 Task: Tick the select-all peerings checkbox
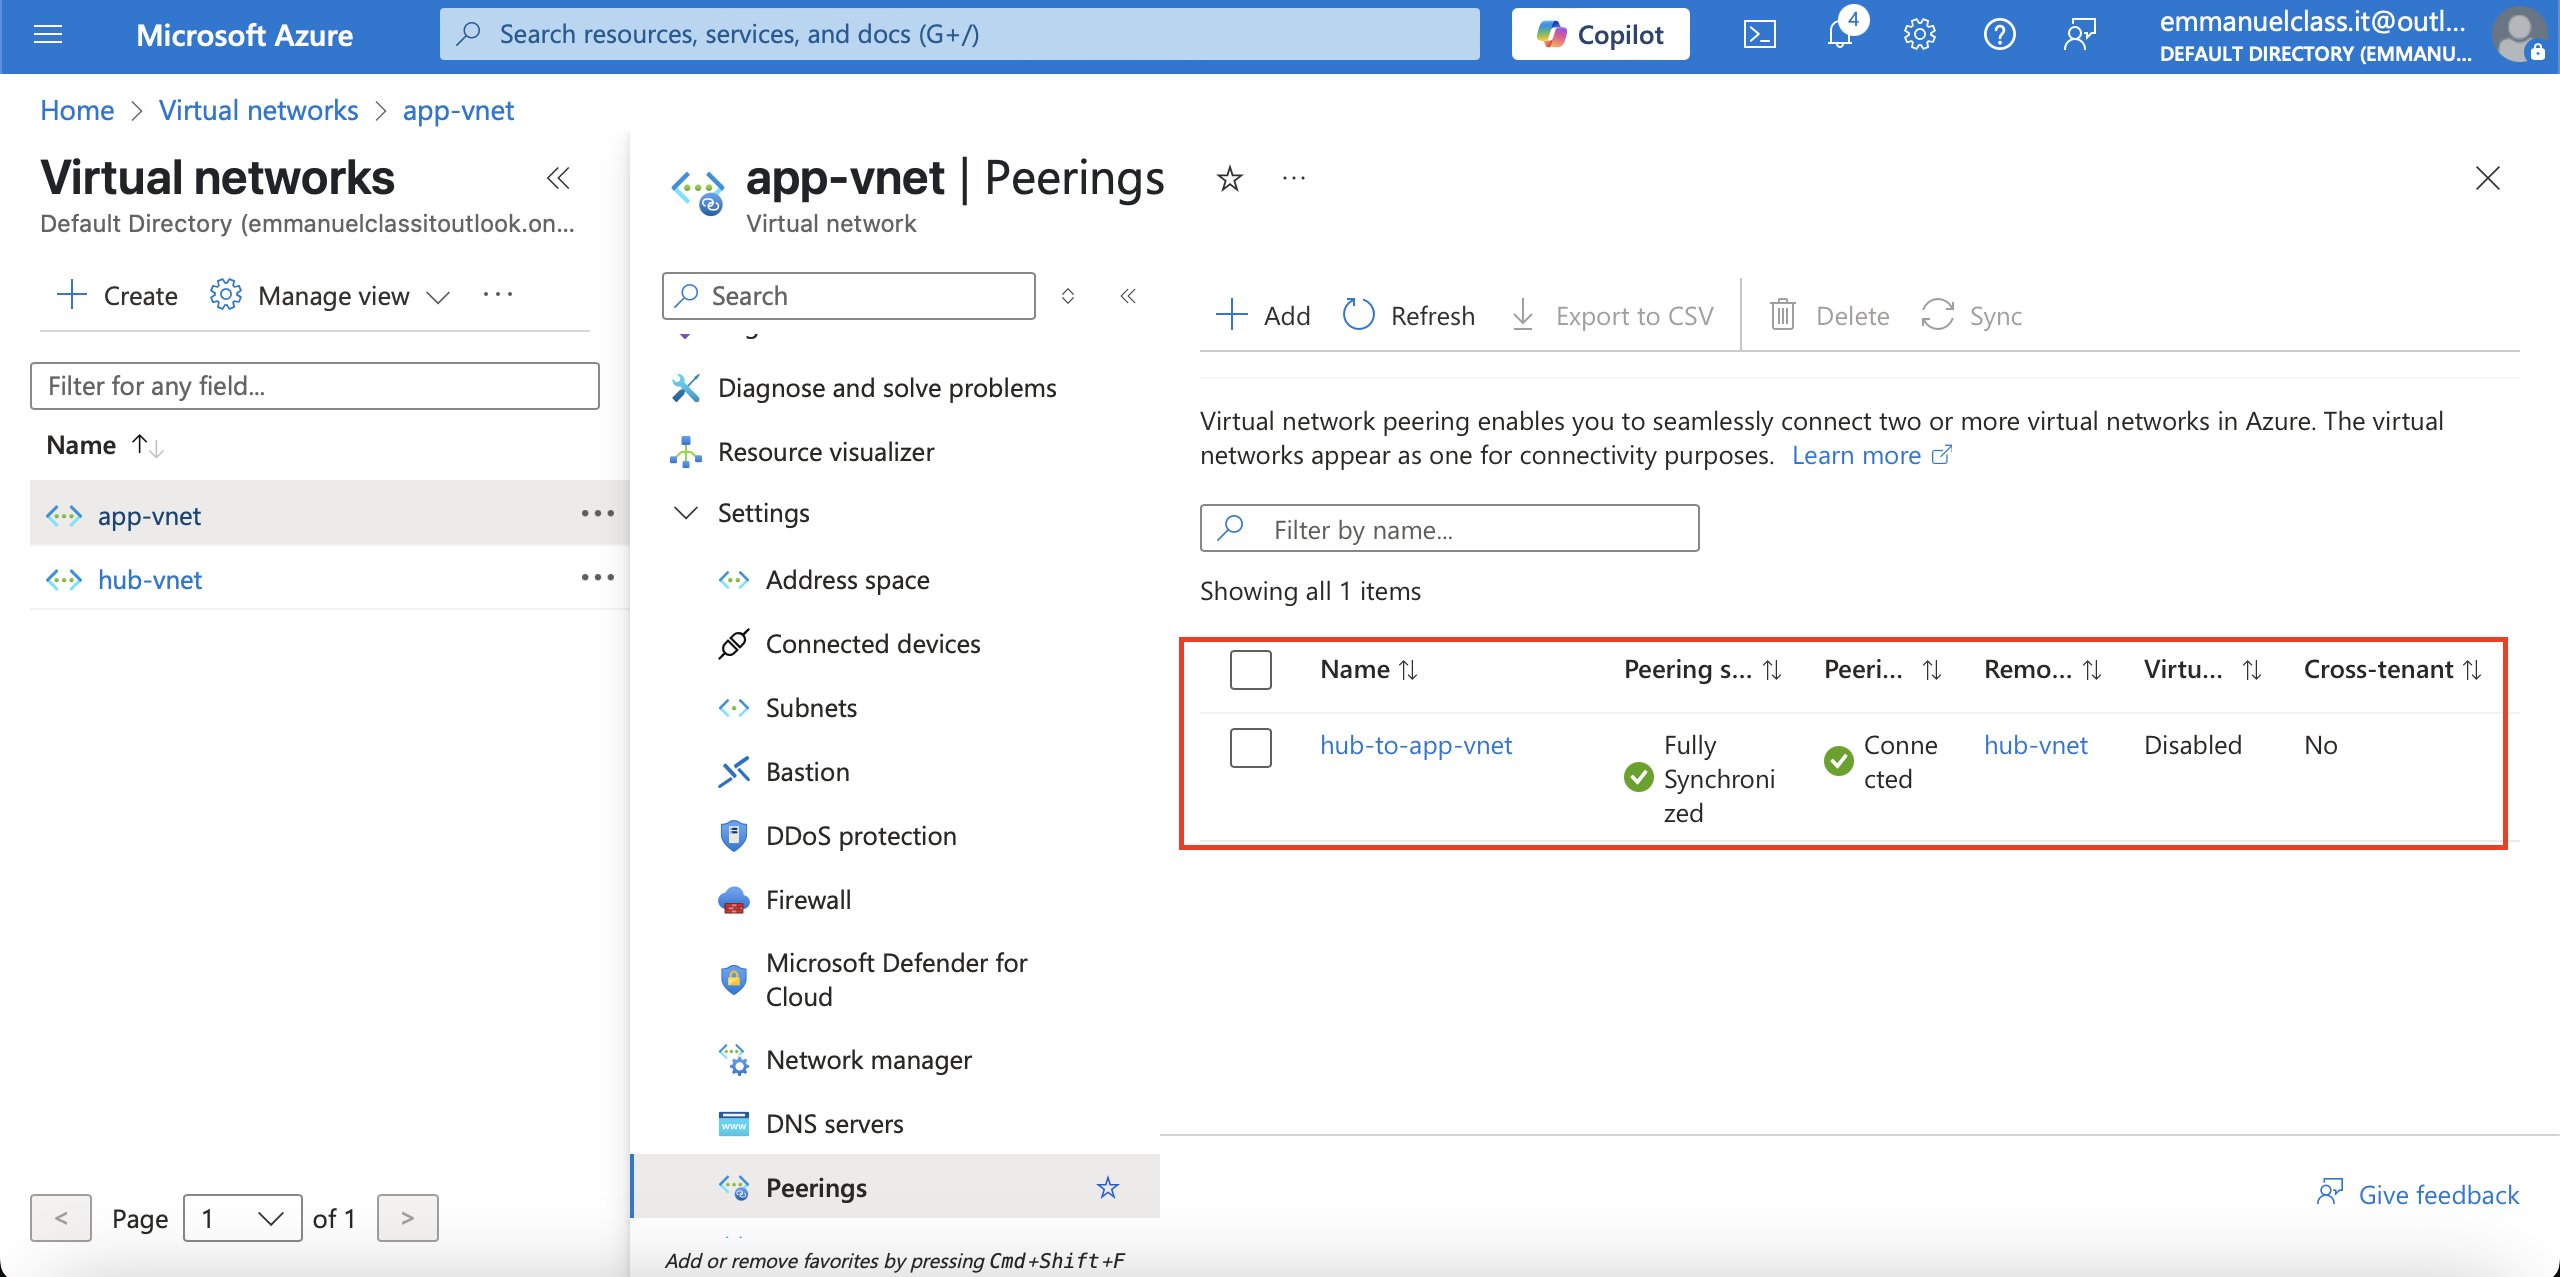[x=1250, y=670]
